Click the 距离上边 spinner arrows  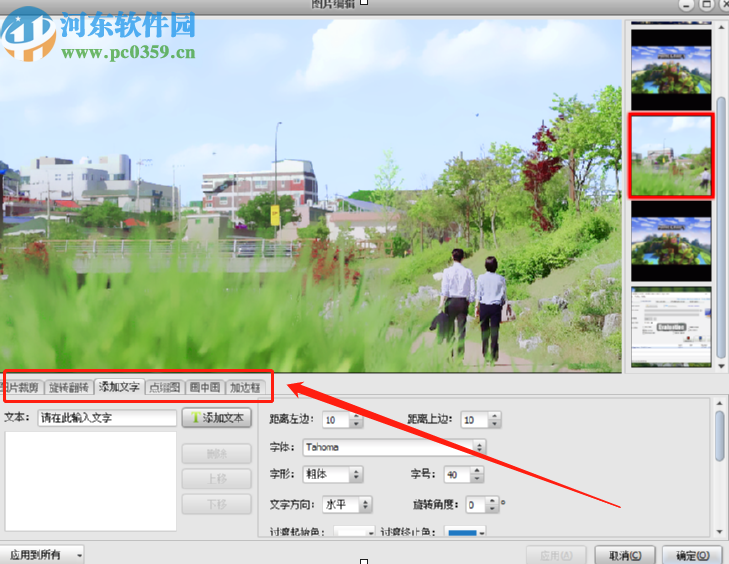[495, 420]
